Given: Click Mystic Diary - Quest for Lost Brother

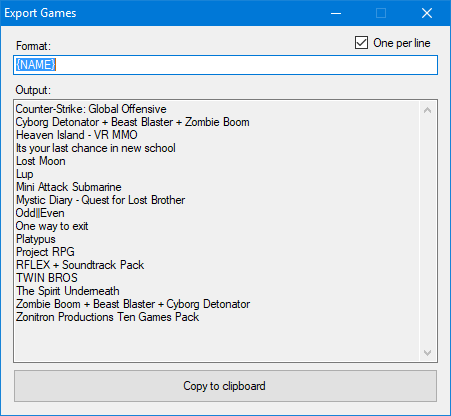Looking at the screenshot, I should point(100,200).
